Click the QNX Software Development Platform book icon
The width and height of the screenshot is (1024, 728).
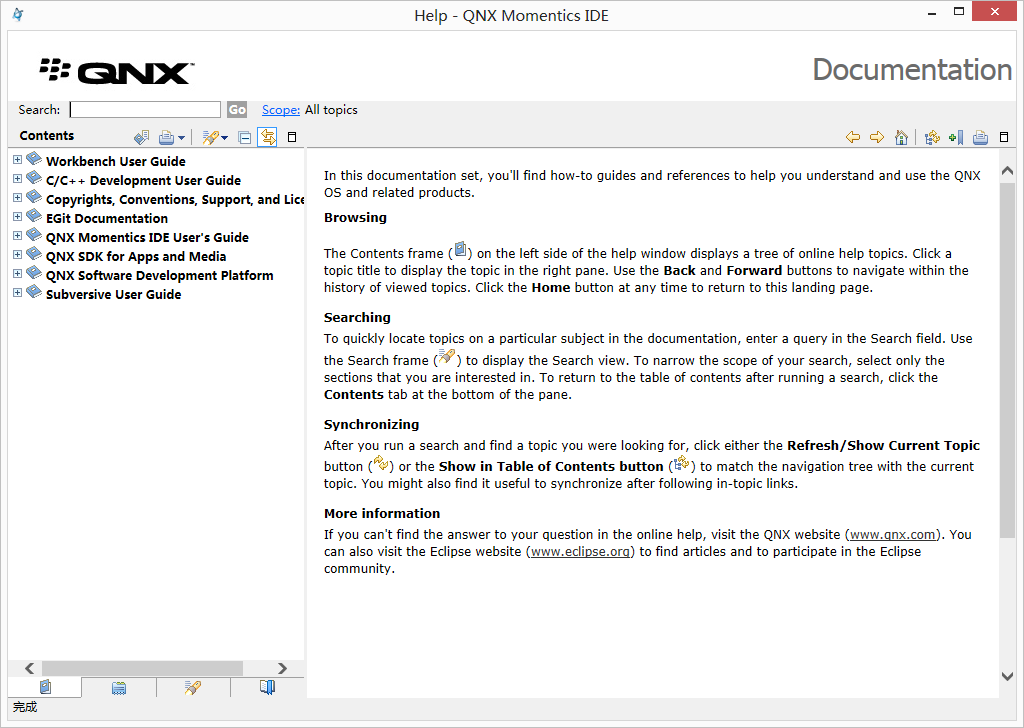tap(34, 272)
